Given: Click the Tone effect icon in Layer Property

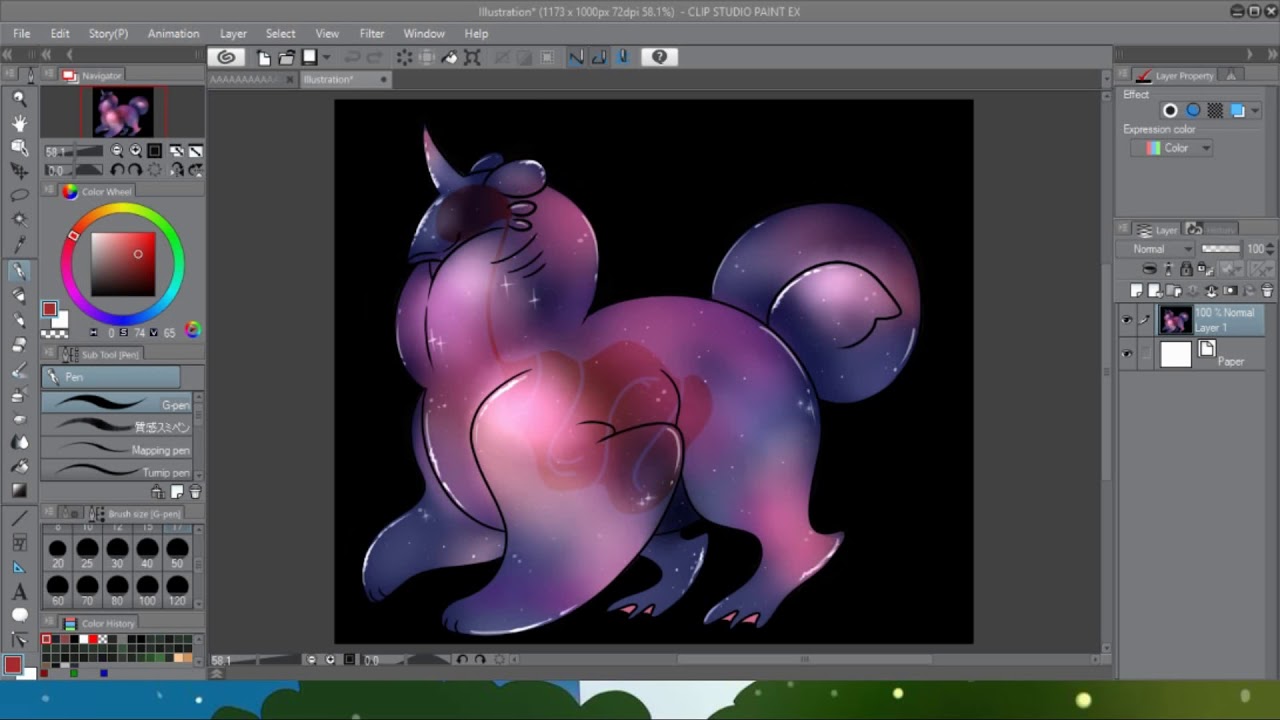Looking at the screenshot, I should coord(1215,110).
